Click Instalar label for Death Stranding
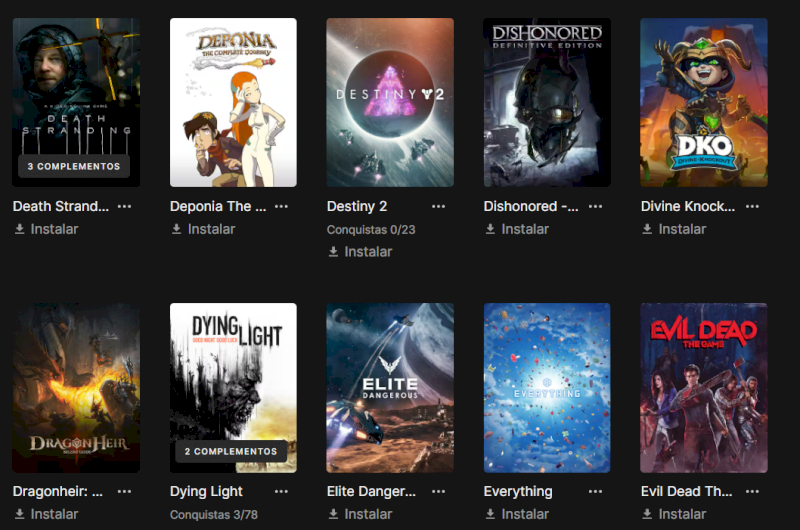 pyautogui.click(x=54, y=229)
